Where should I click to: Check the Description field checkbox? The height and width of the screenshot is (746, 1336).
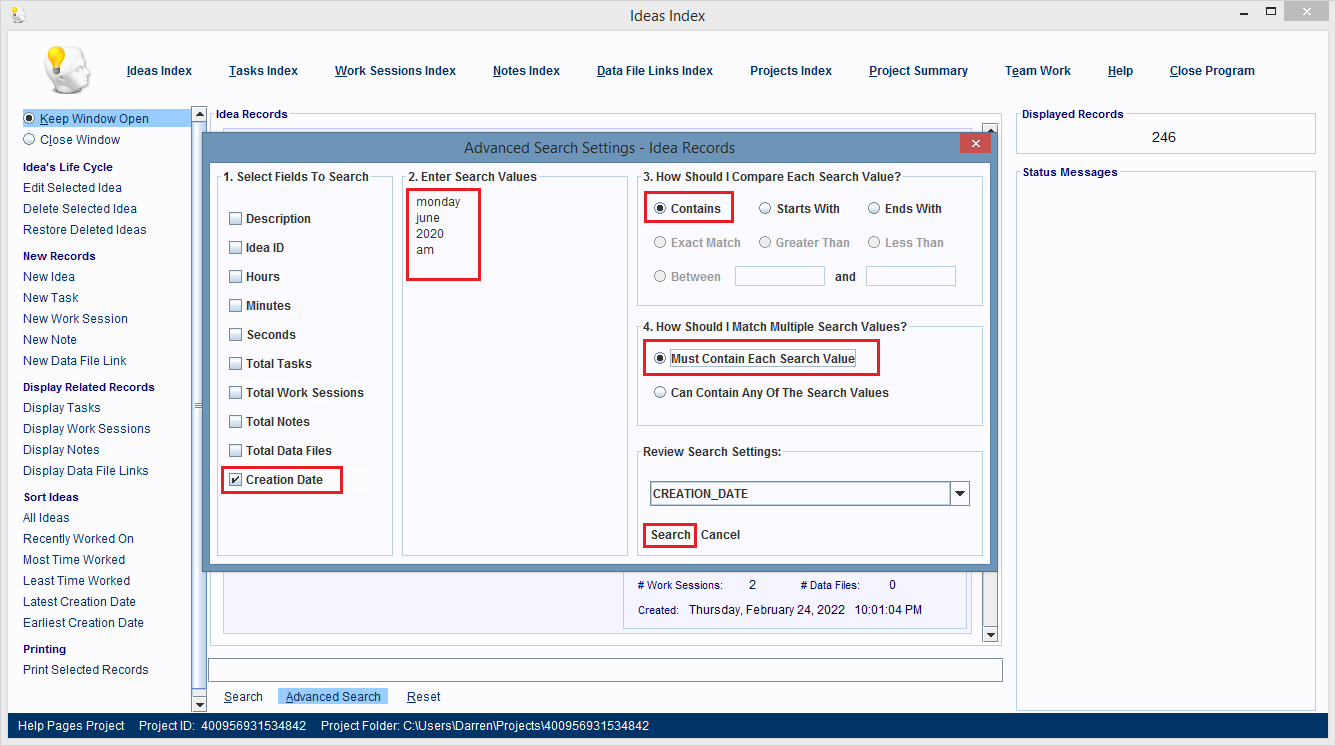tap(236, 219)
